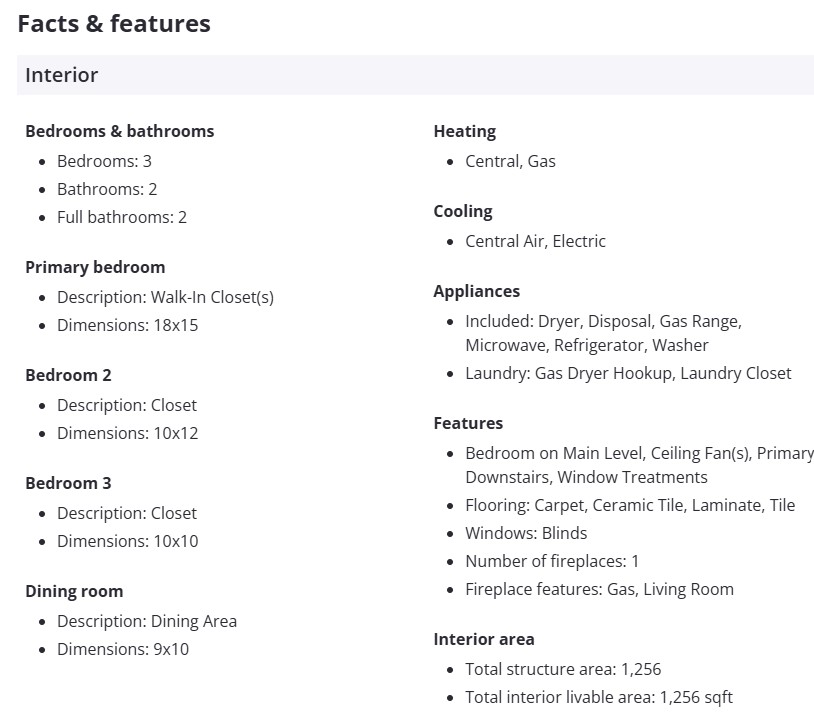
Task: Click the Bedrooms & bathrooms subheading
Action: coord(119,131)
